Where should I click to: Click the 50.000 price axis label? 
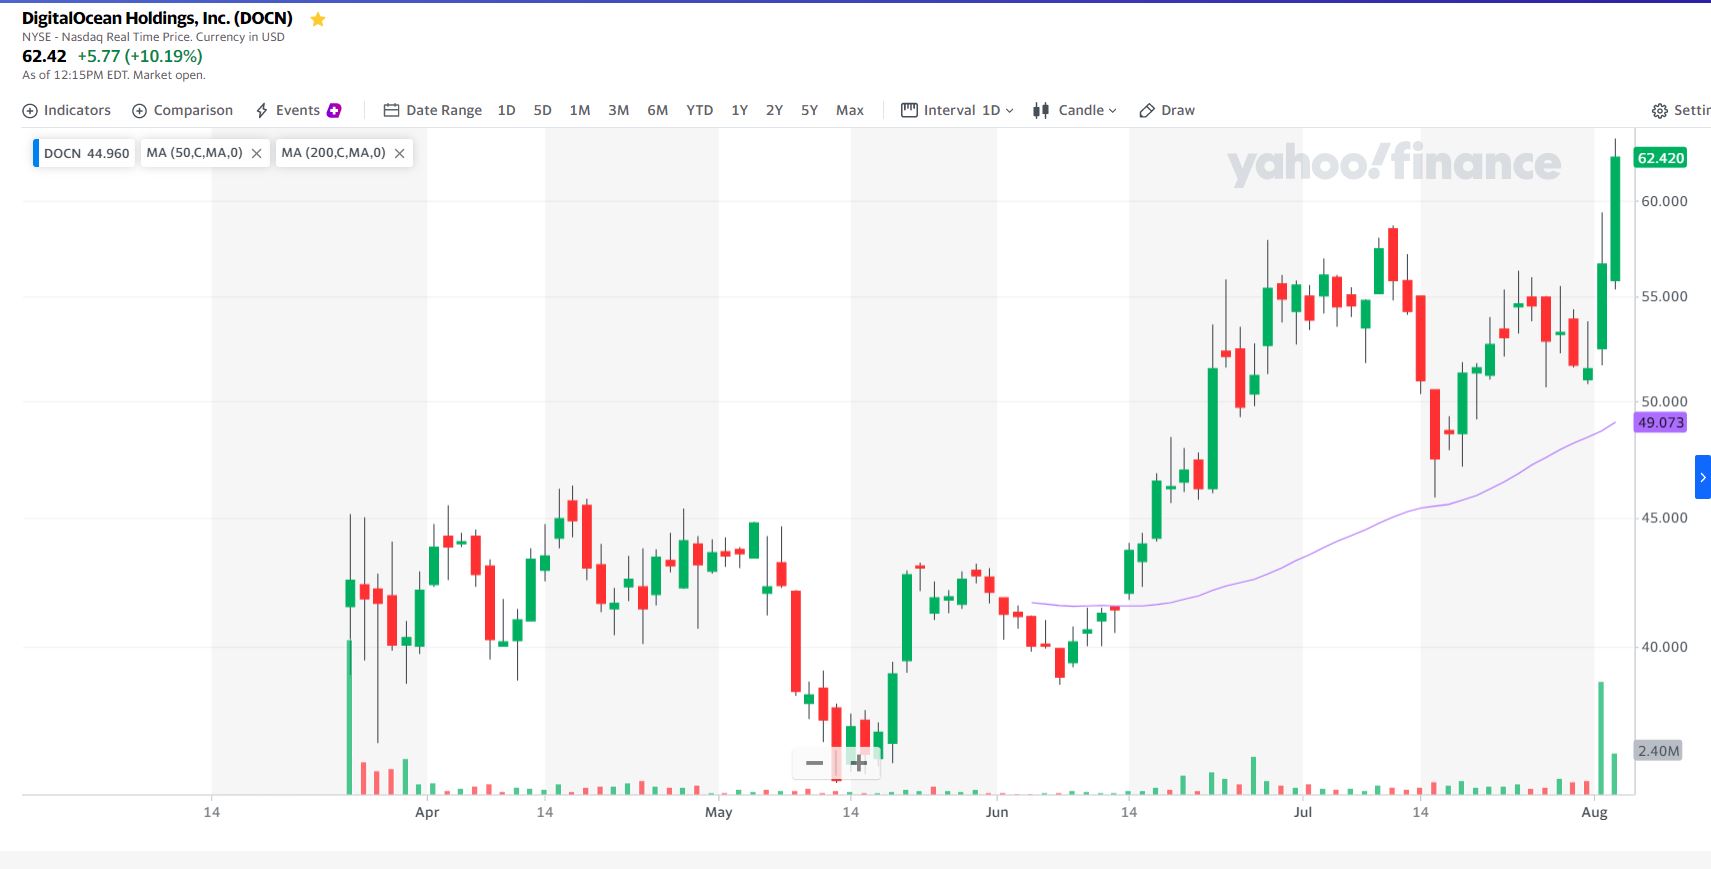pyautogui.click(x=1664, y=401)
